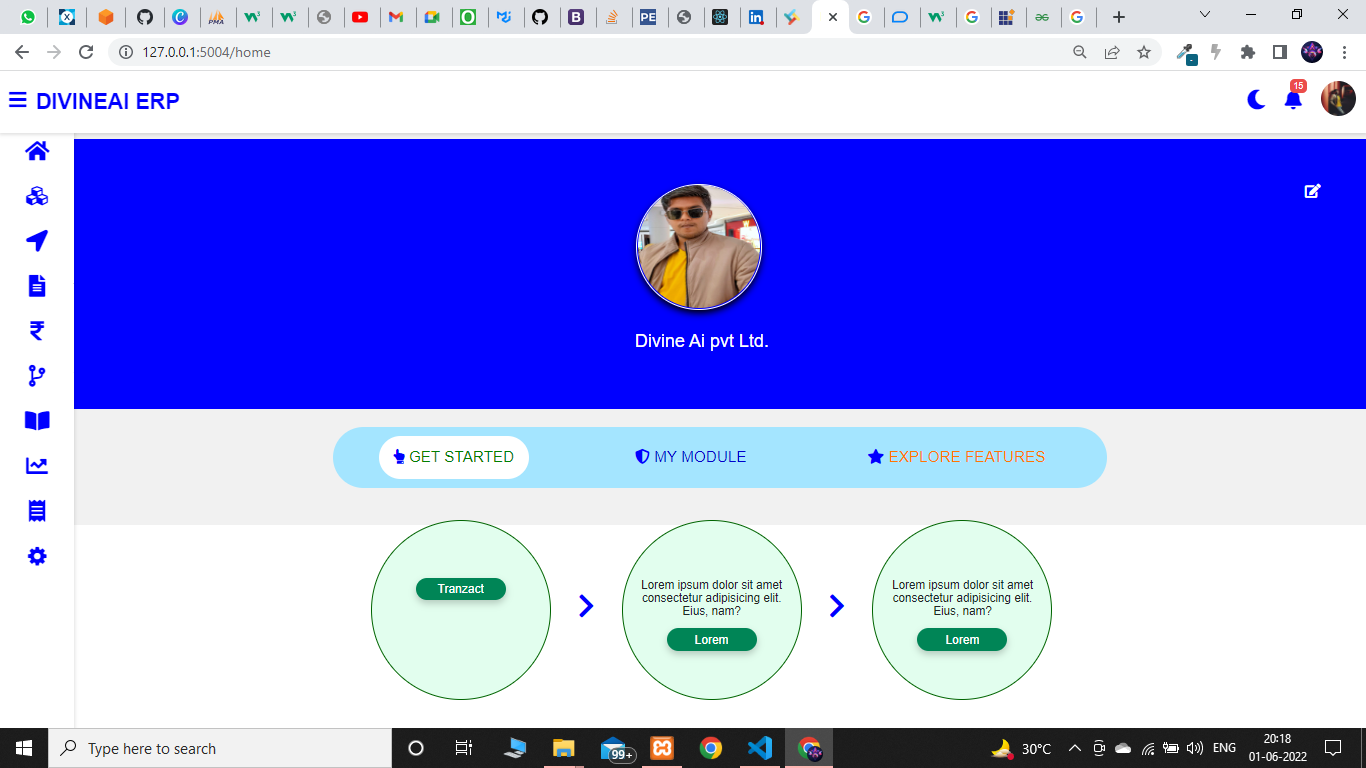
Task: Select the analytics chart icon in sidebar
Action: click(x=36, y=465)
